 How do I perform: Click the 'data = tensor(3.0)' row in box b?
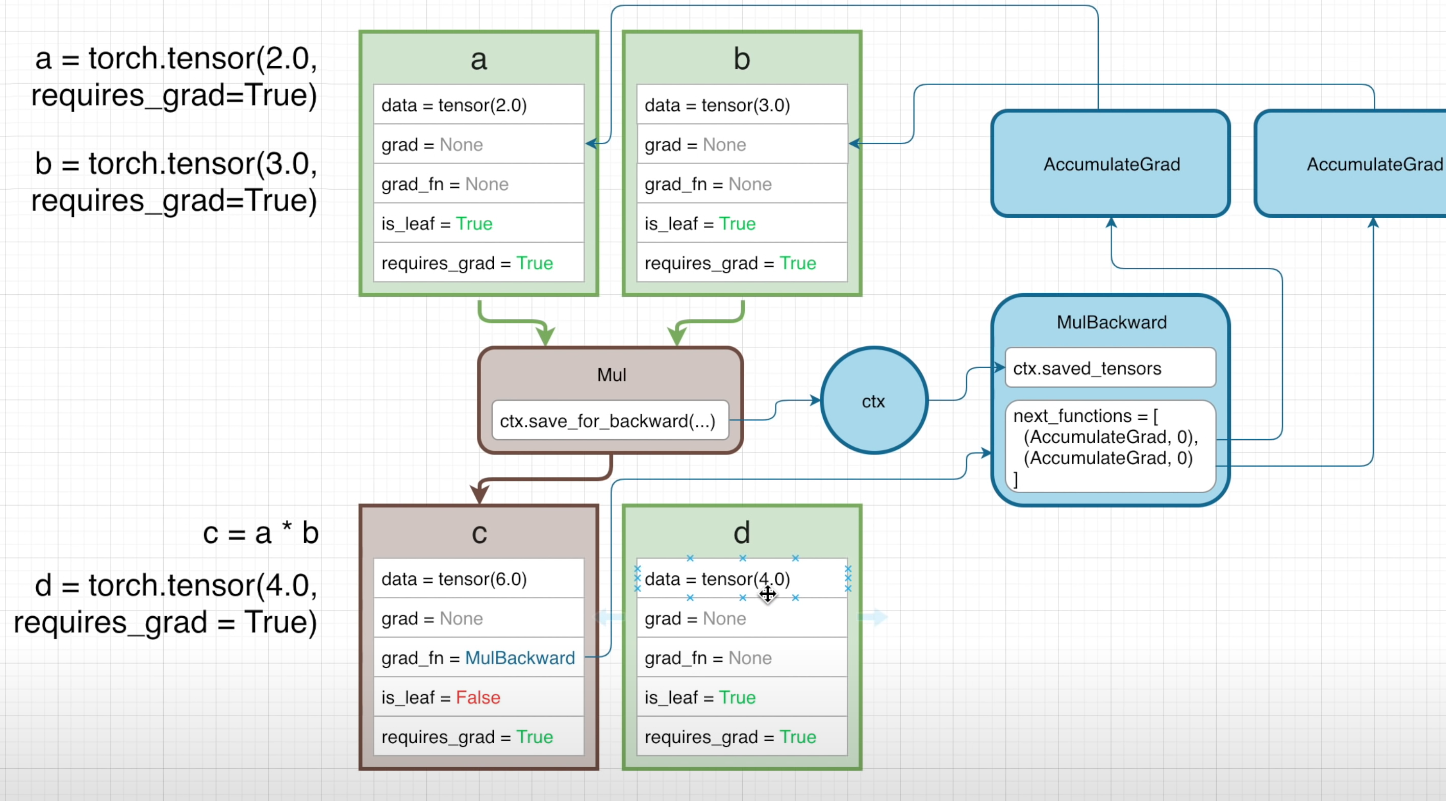[x=742, y=105]
